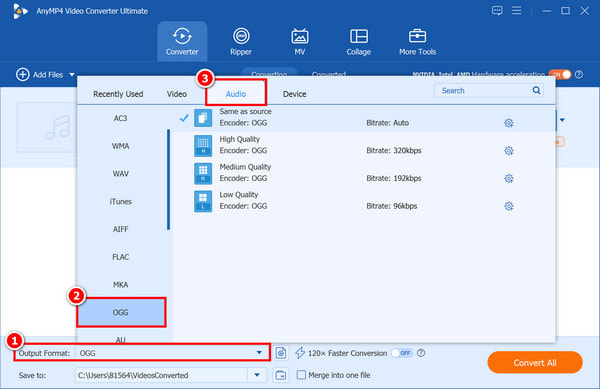Select OGG format in list

click(x=120, y=313)
